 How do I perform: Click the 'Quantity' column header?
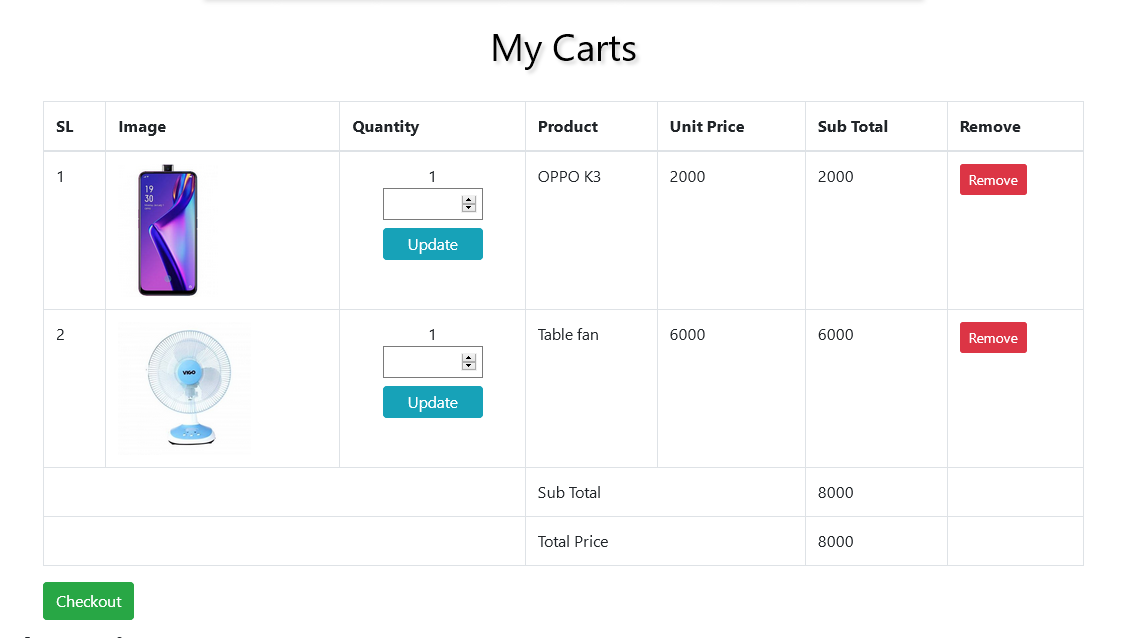pos(385,127)
